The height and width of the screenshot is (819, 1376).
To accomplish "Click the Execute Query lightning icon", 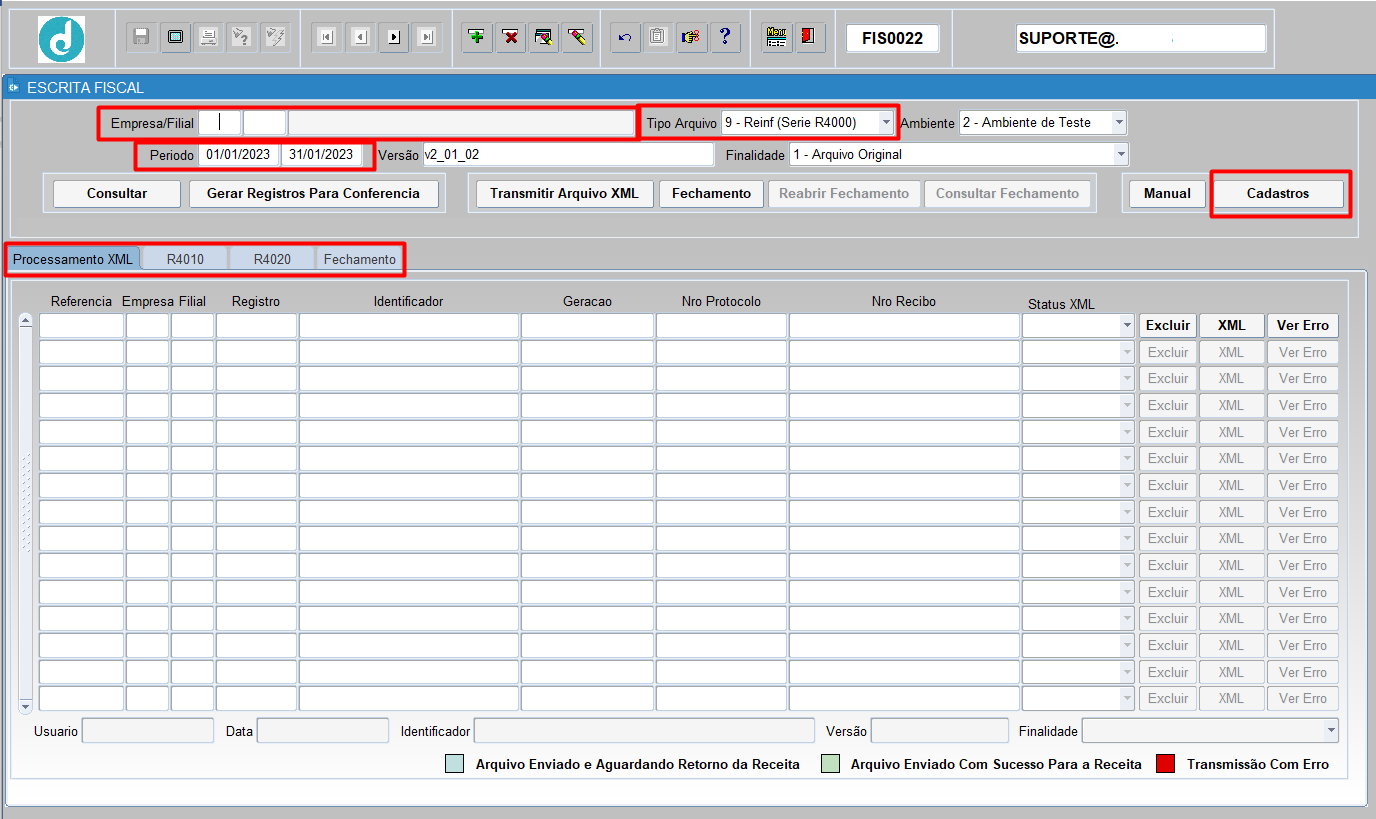I will [x=274, y=37].
